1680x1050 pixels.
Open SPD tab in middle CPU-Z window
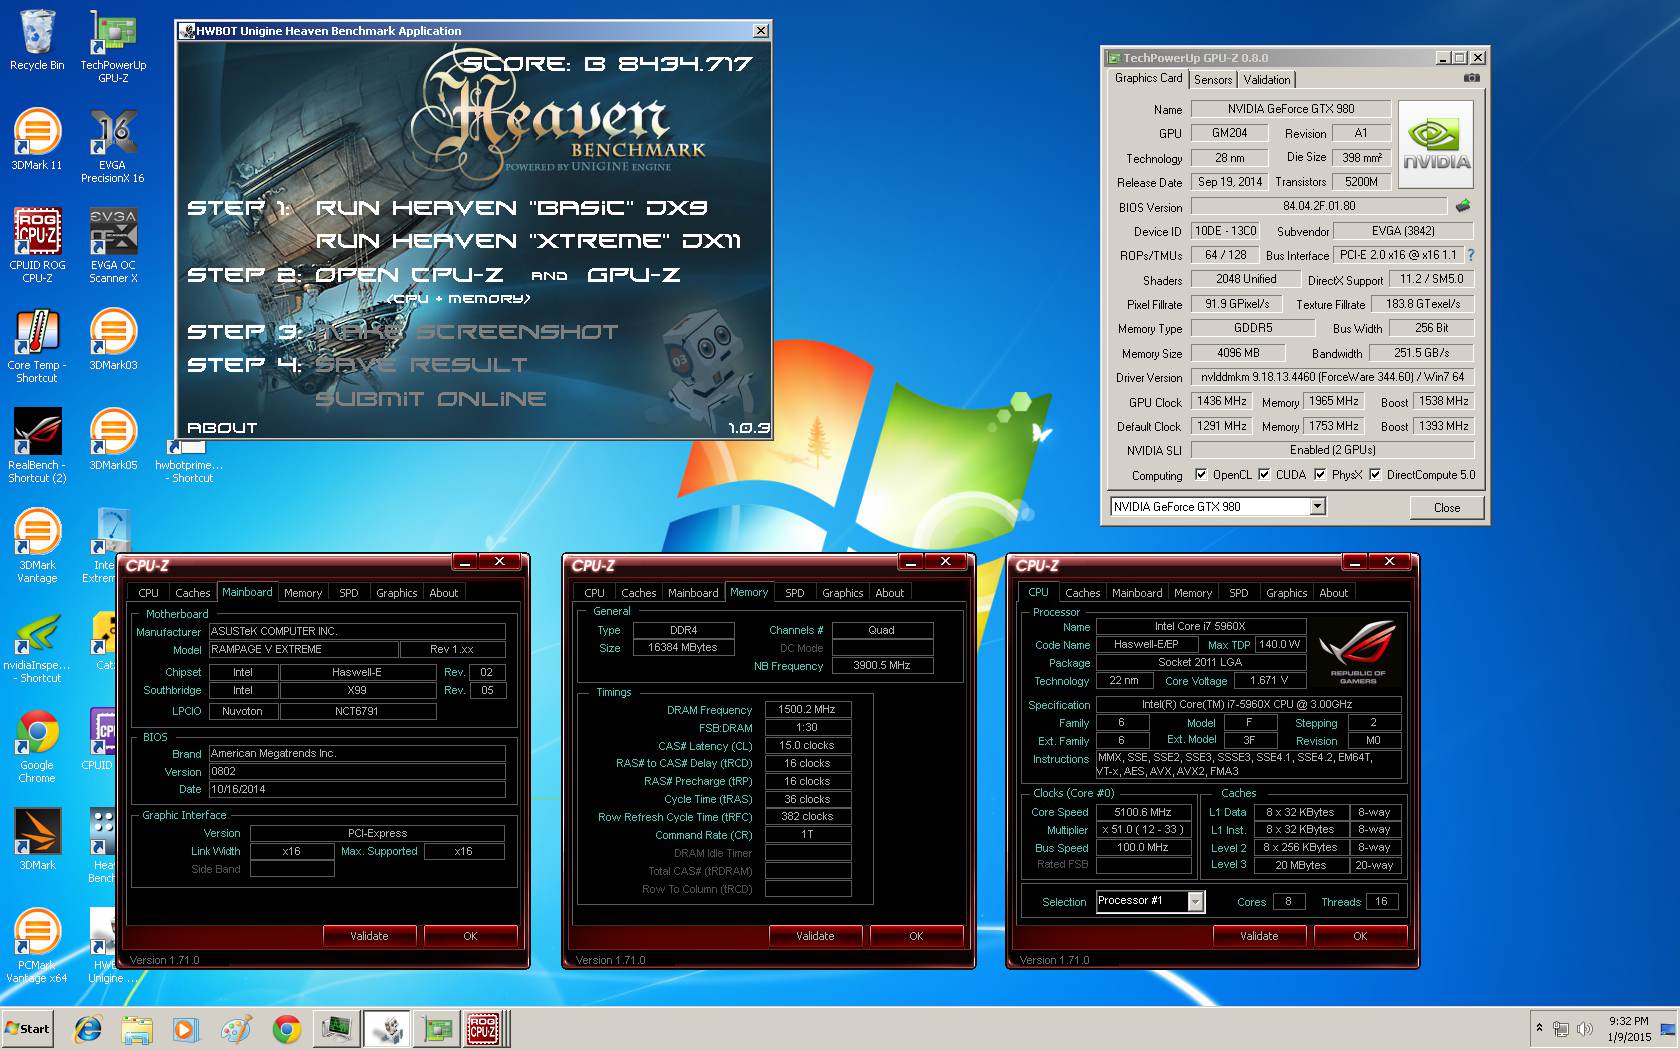pos(795,593)
